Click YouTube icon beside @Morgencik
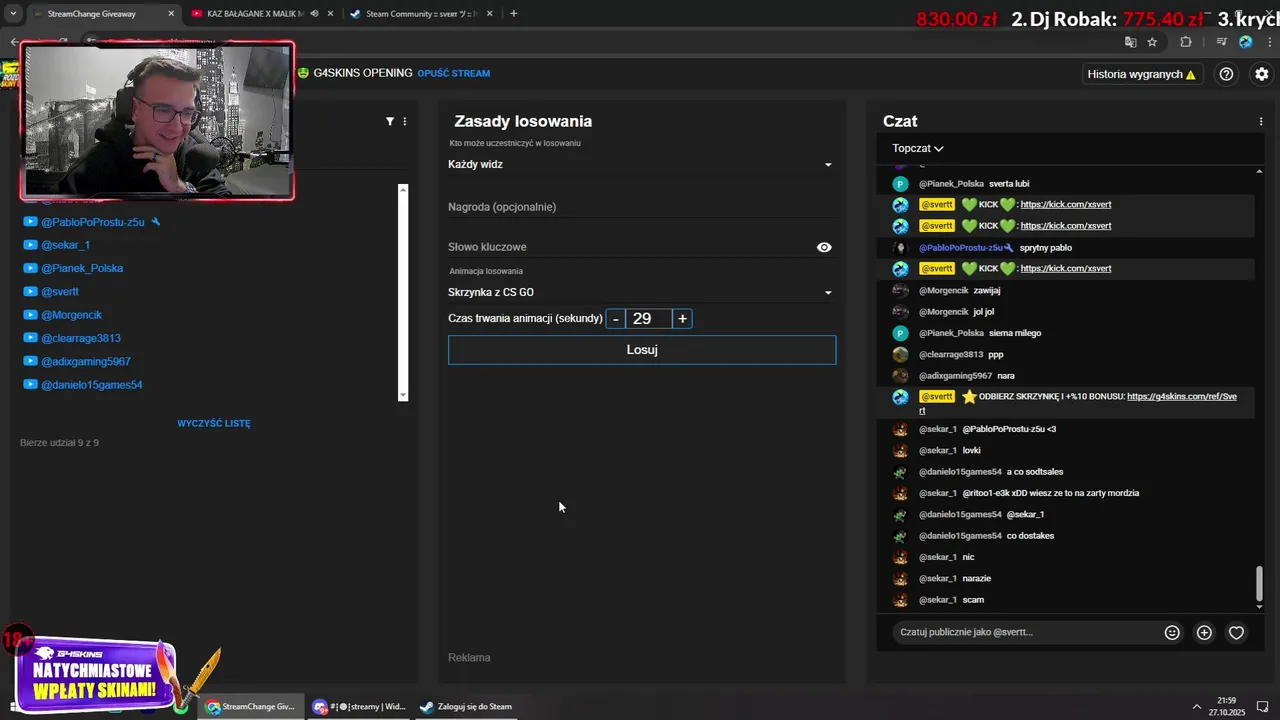Image resolution: width=1280 pixels, height=720 pixels. (x=30, y=315)
